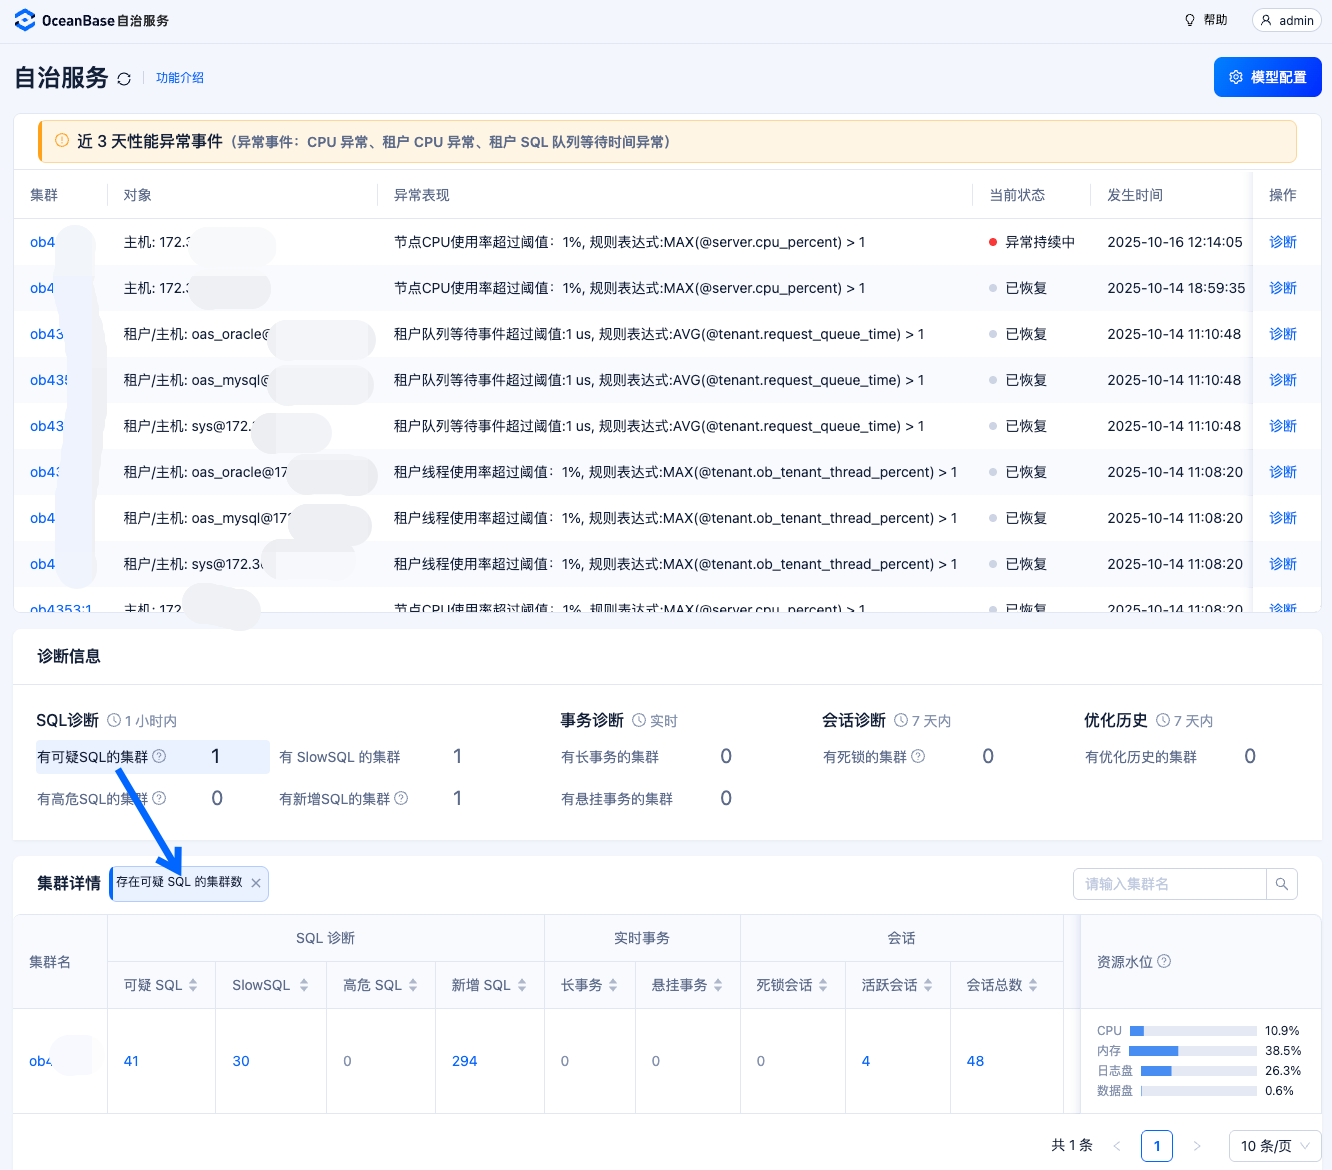
Task: Click the OceanBase logo icon
Action: coord(25,20)
